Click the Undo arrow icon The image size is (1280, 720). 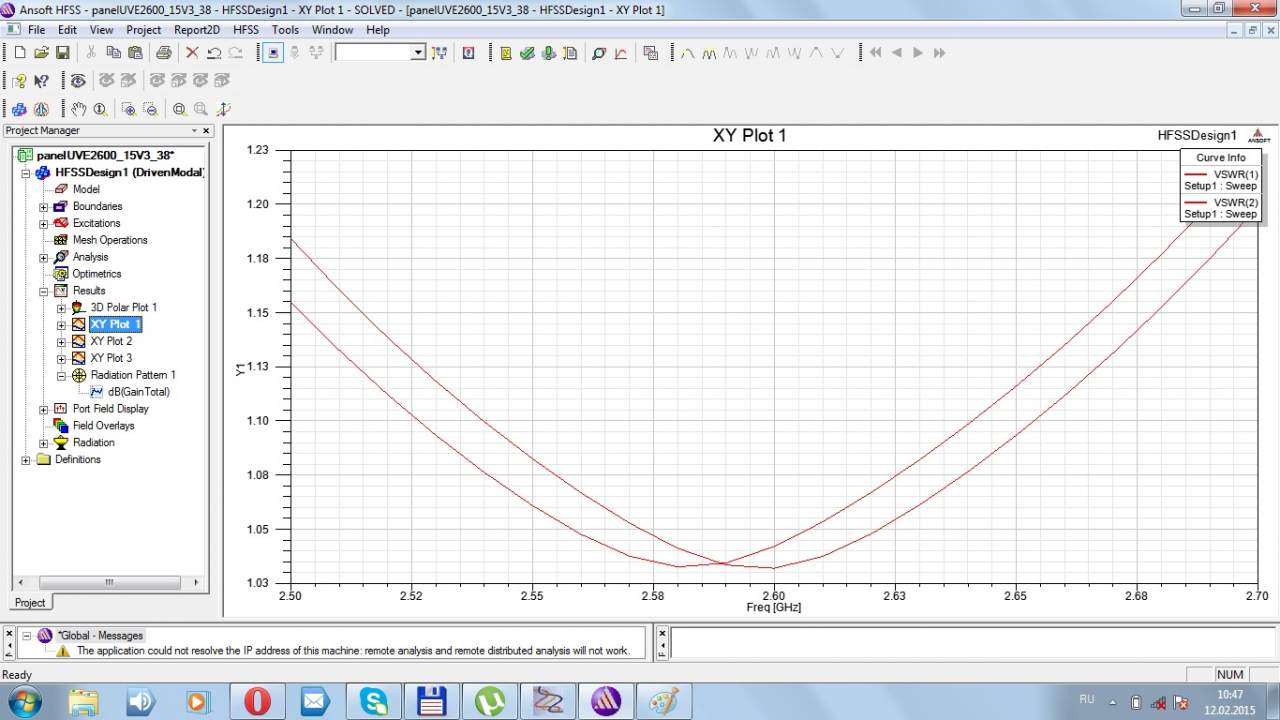point(213,53)
